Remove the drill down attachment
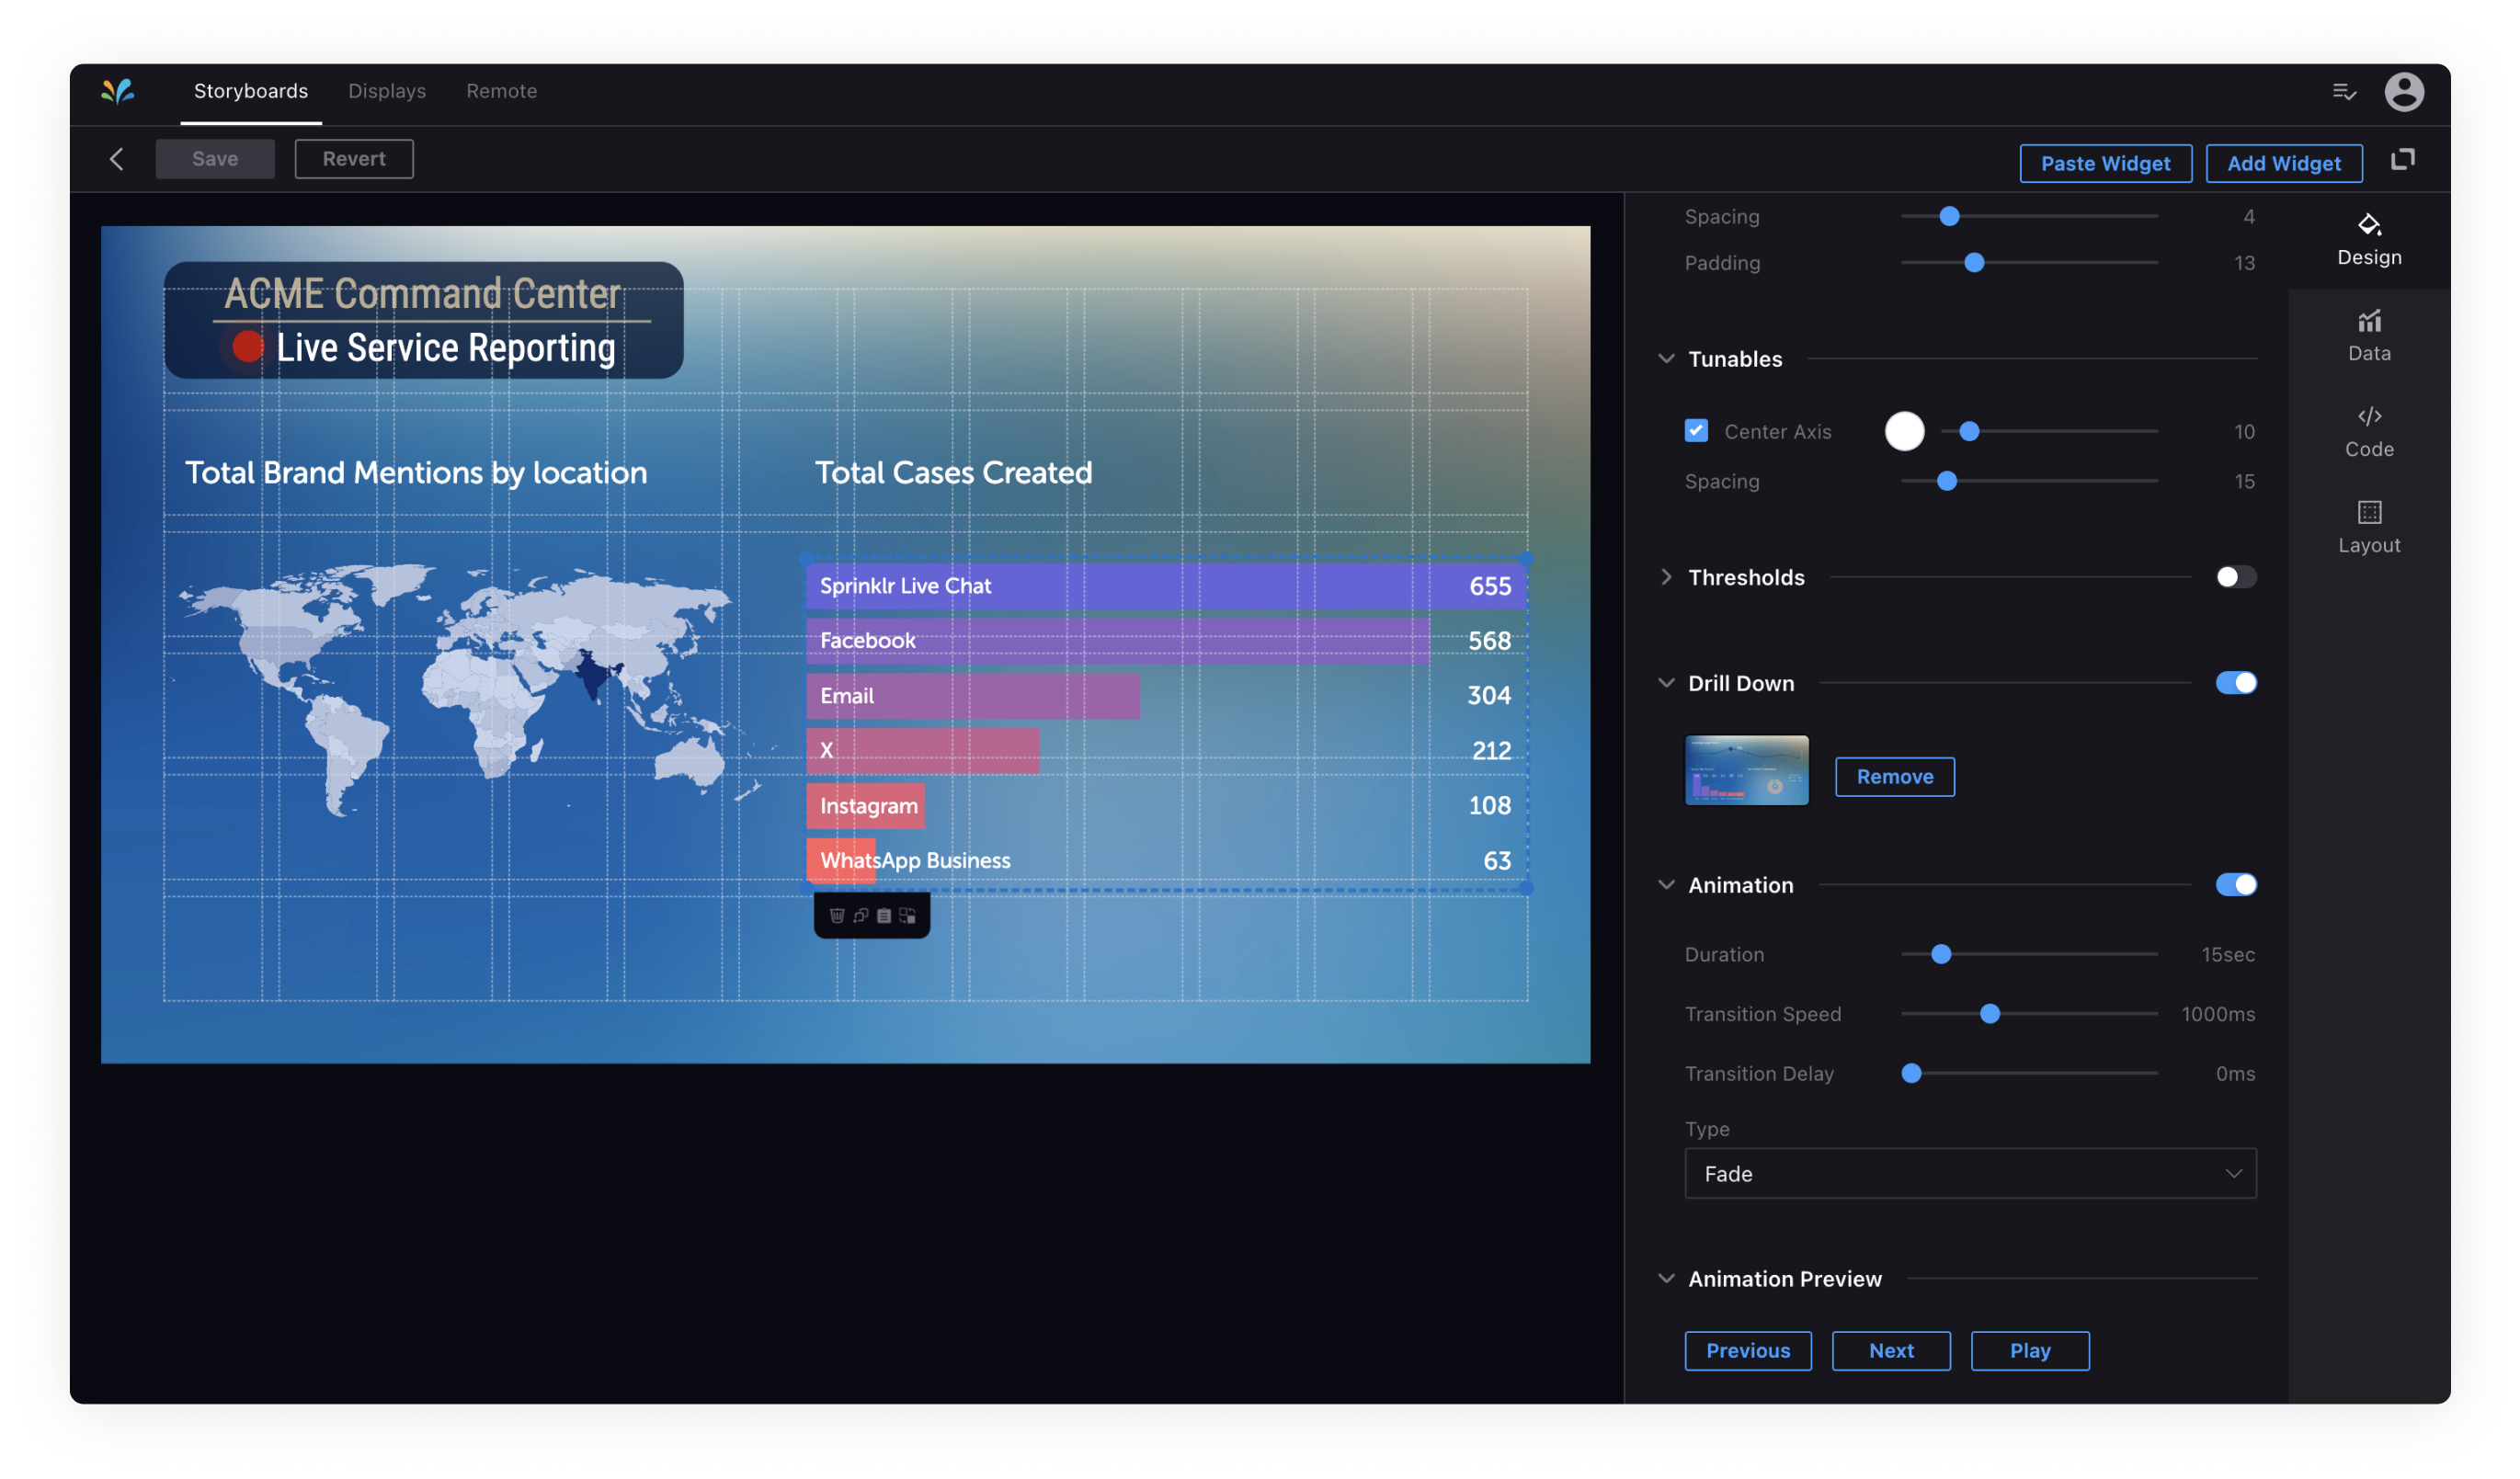 click(x=1894, y=776)
